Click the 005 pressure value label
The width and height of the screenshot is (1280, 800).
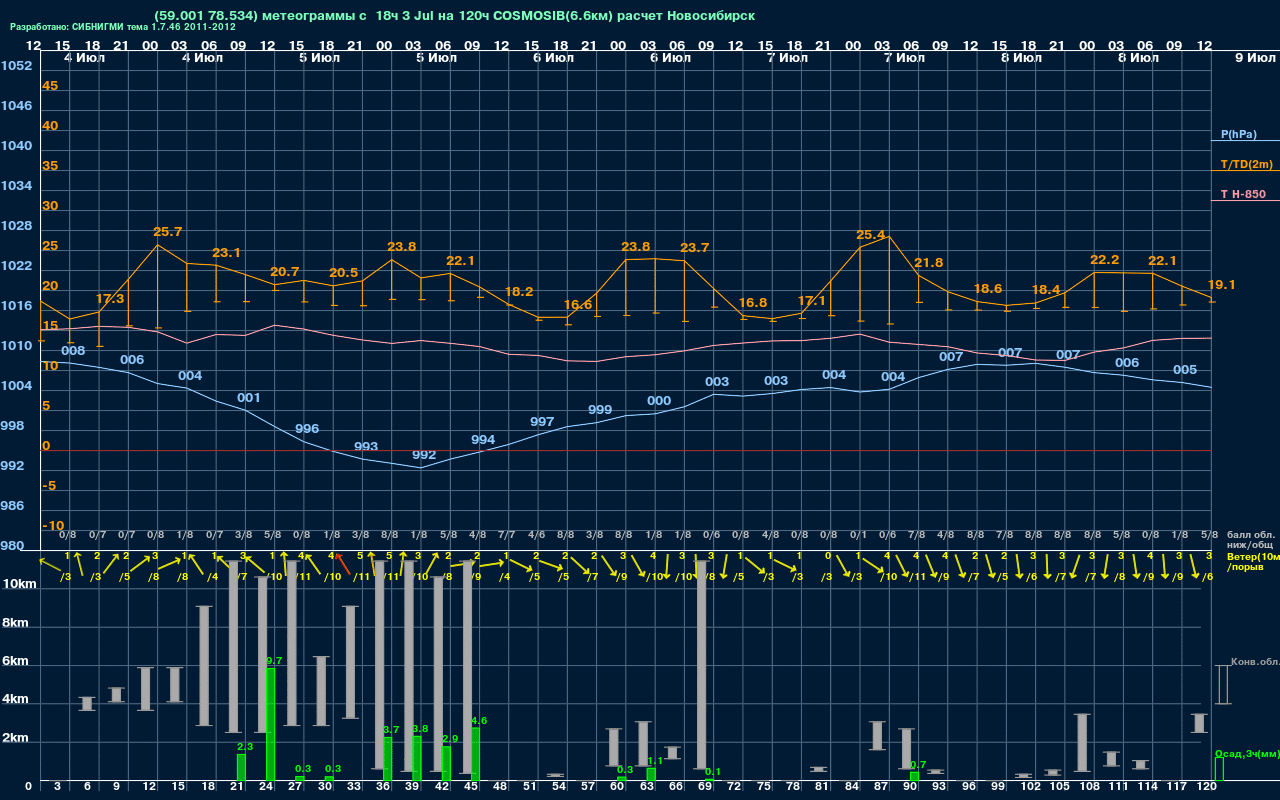(x=1185, y=370)
